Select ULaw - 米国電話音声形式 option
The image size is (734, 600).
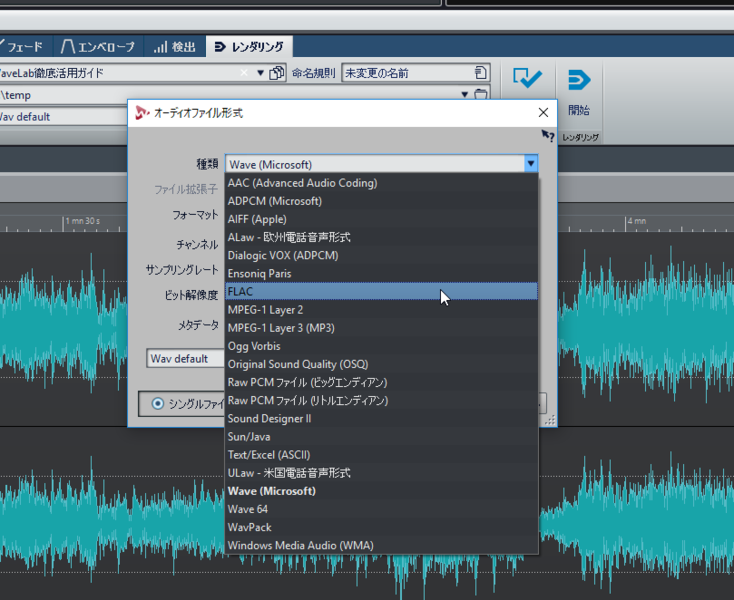coord(381,473)
